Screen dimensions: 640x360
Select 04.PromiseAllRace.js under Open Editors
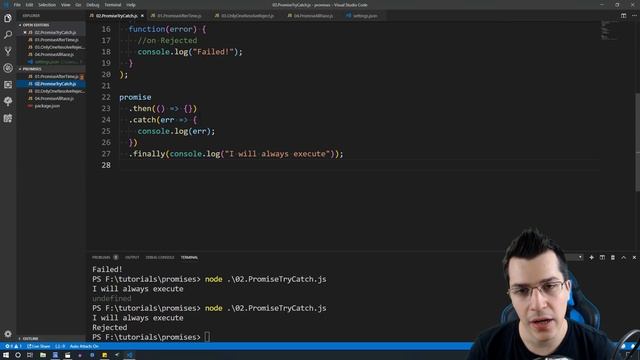click(51, 54)
